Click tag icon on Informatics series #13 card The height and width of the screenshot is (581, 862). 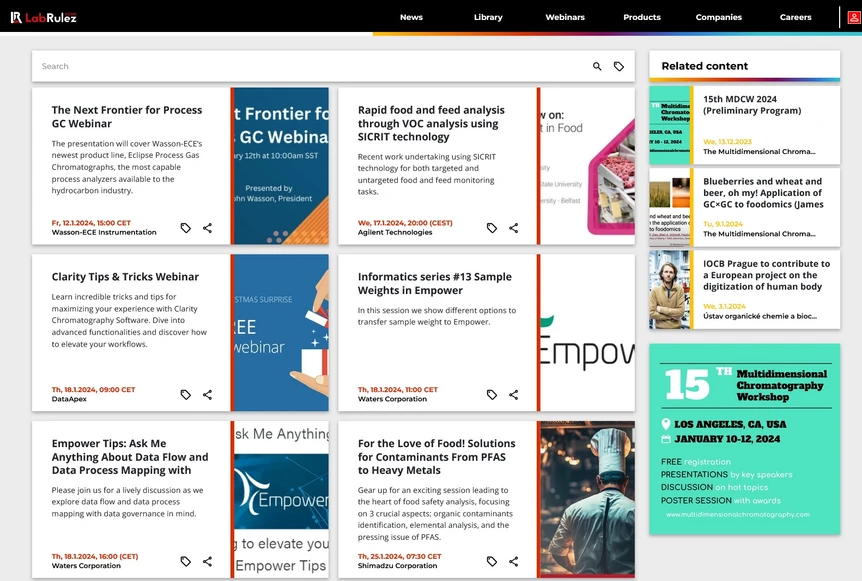[492, 395]
